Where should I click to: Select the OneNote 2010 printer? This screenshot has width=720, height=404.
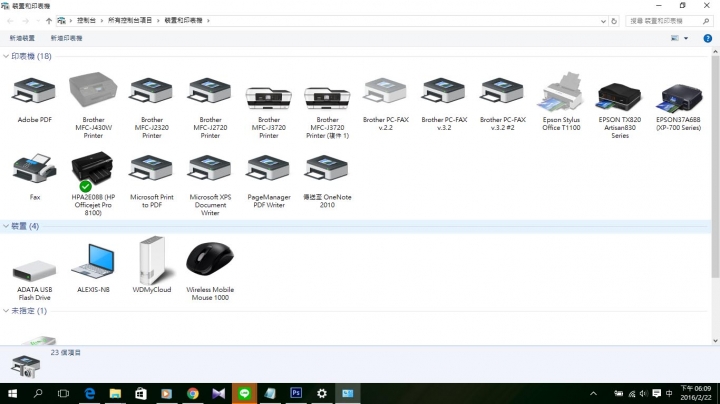coord(327,168)
